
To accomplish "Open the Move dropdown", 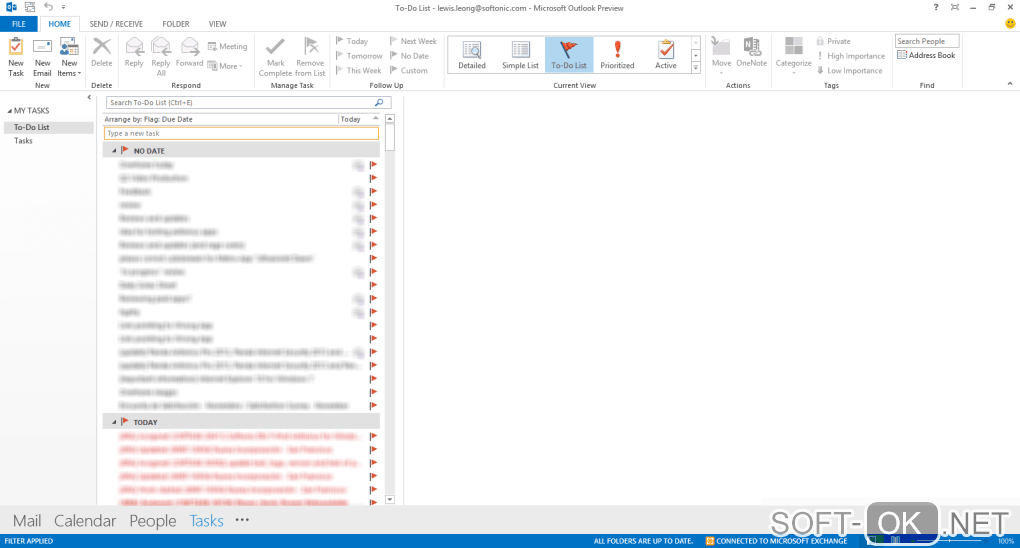I will [x=721, y=56].
